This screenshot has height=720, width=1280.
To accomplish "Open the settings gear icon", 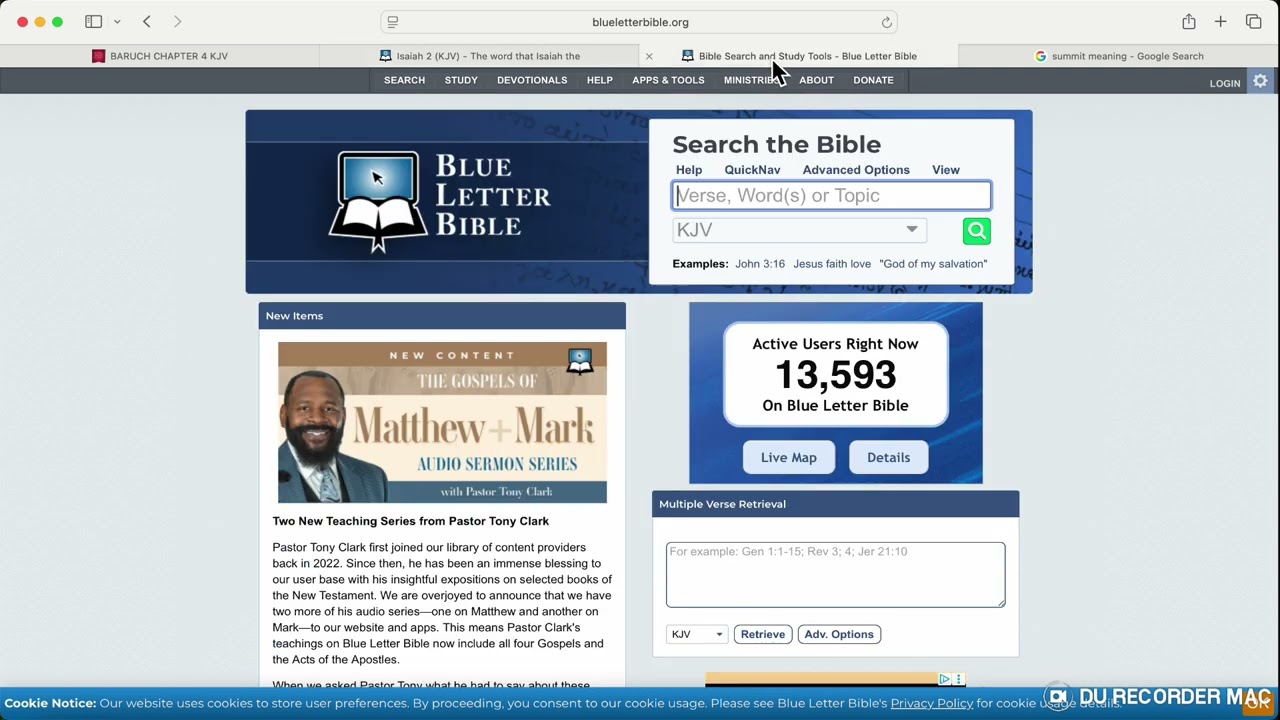I will [x=1260, y=81].
